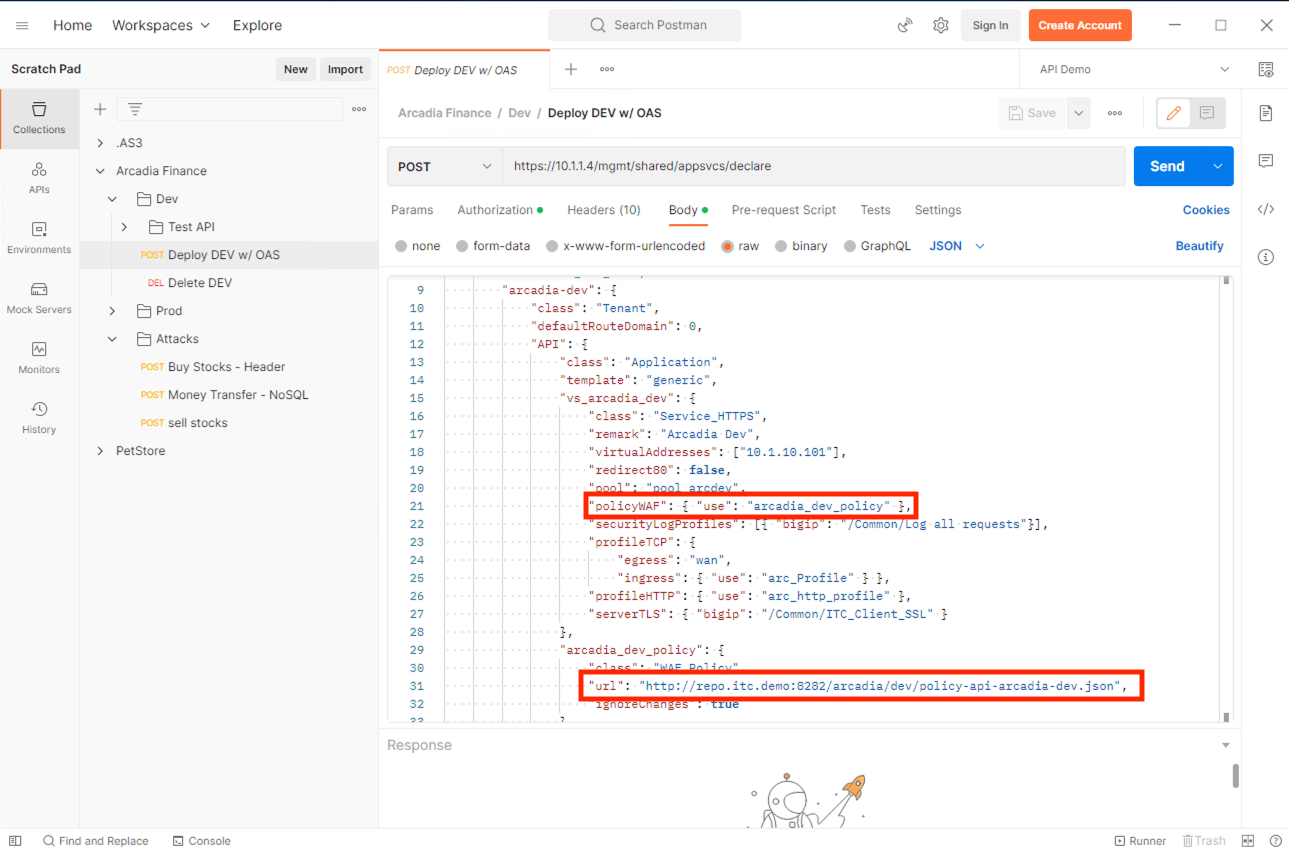Open the API Demo environment dropdown
The image size is (1289, 852).
(1134, 69)
